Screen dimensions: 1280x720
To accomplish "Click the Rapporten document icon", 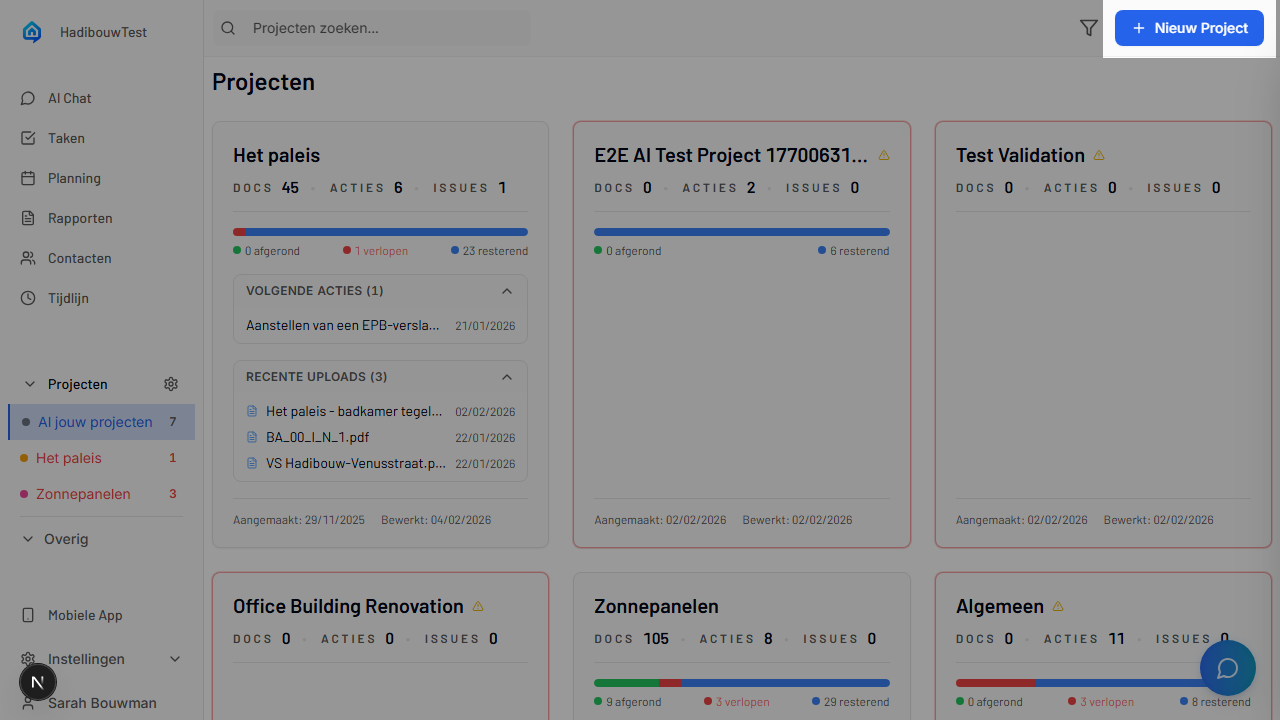I will (x=29, y=218).
